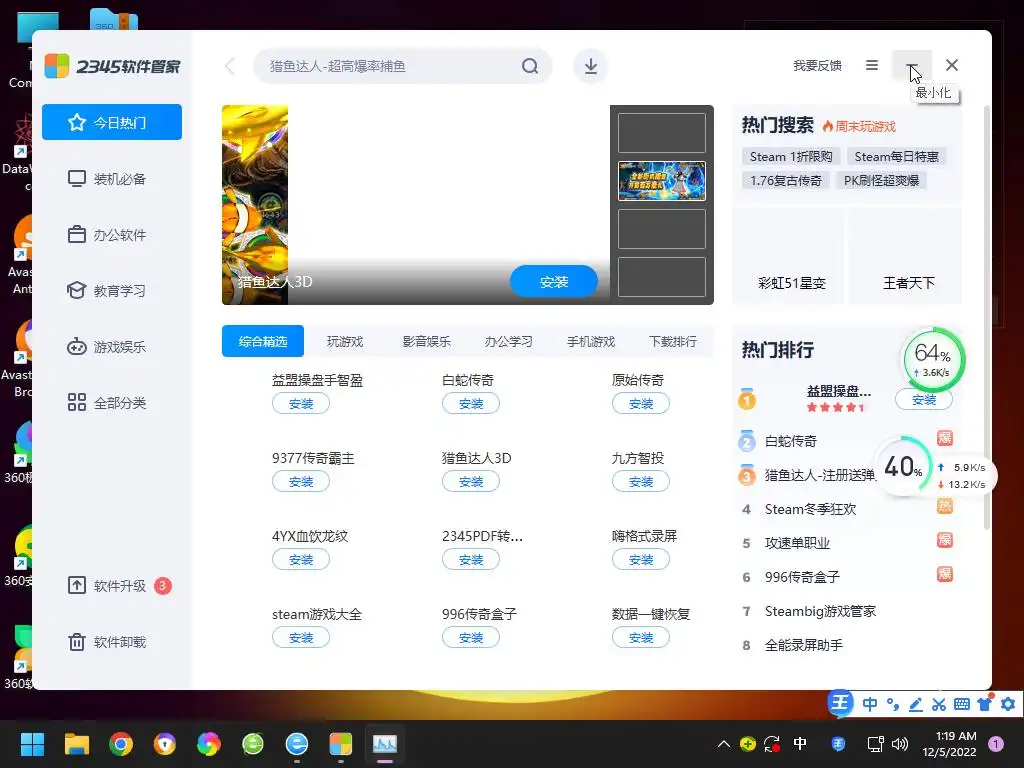Click the 周末玩游戏 flame link
Image resolution: width=1024 pixels, height=768 pixels.
pyautogui.click(x=859, y=126)
